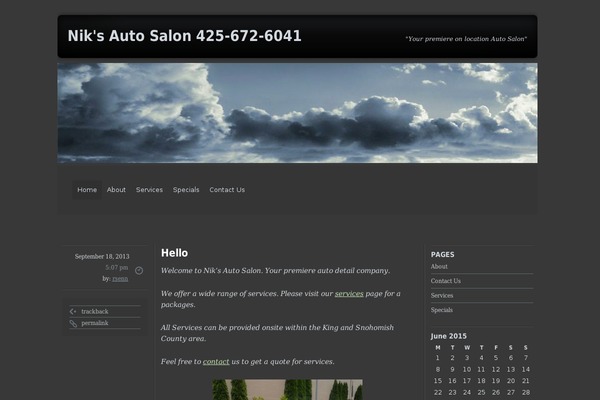The height and width of the screenshot is (400, 600).
Task: Click the photo below the post text
Action: [x=287, y=390]
